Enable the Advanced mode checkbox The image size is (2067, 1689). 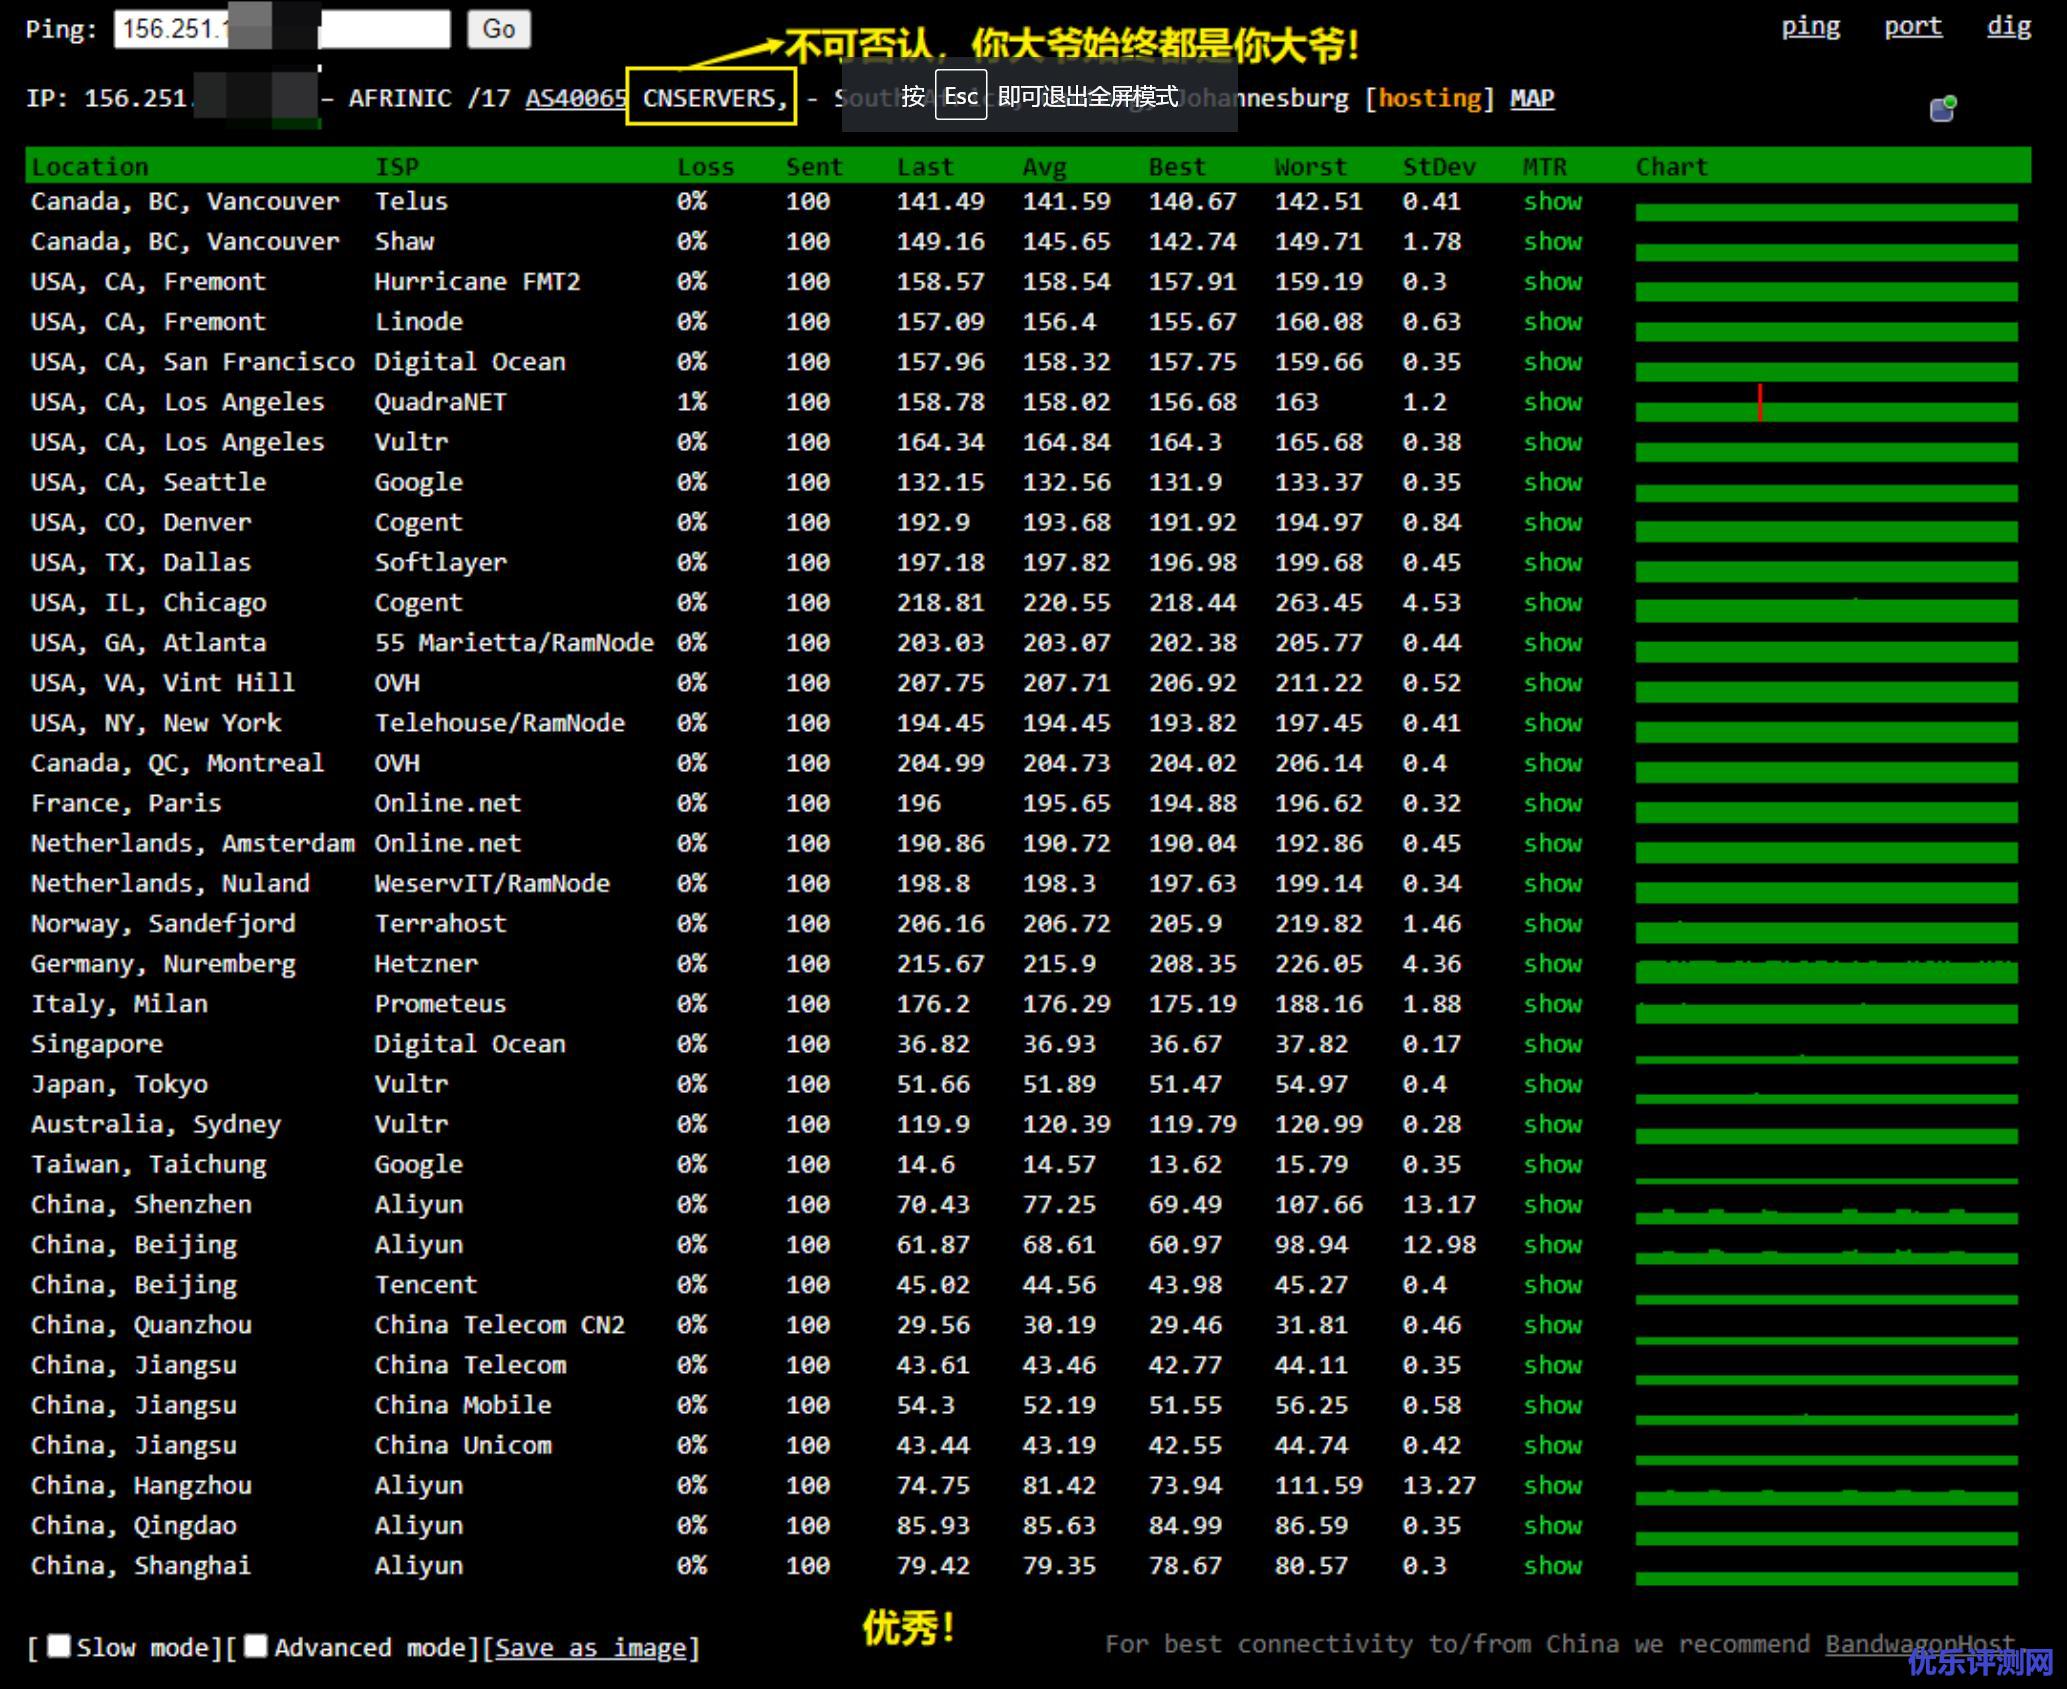point(256,1645)
